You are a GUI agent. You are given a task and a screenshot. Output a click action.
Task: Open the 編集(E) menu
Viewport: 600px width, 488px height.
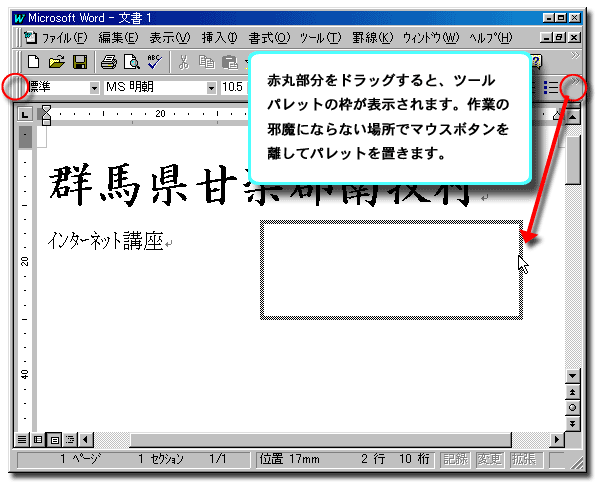pyautogui.click(x=118, y=38)
